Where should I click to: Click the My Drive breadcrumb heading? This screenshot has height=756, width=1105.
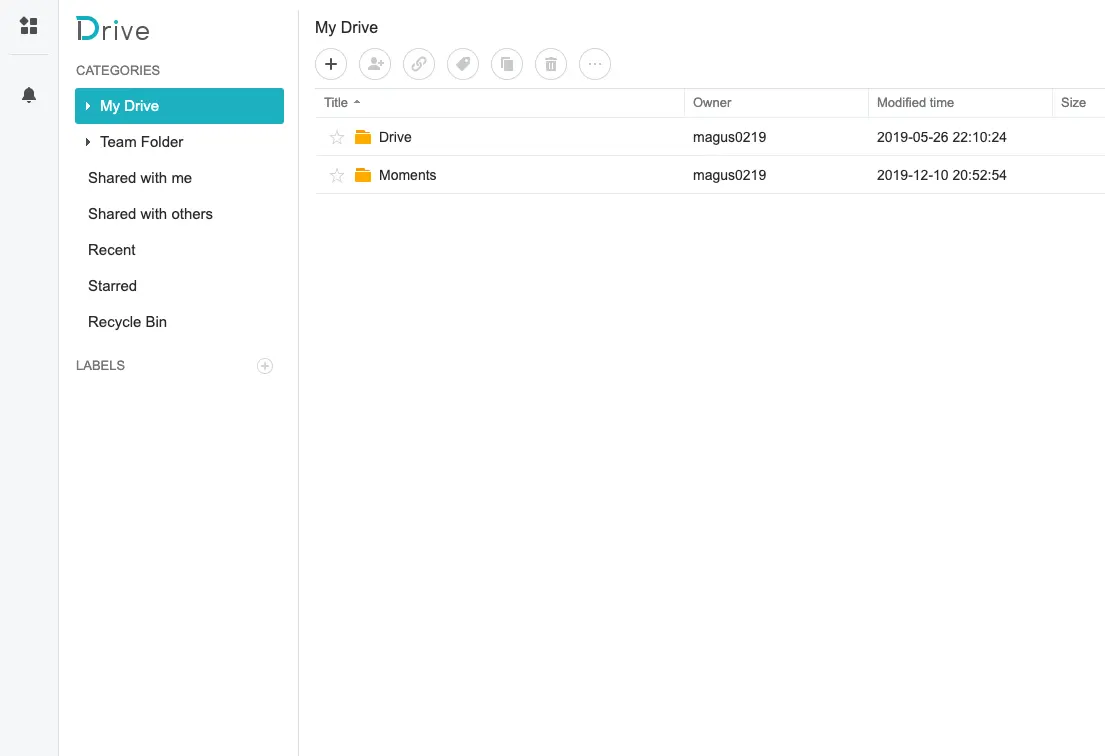point(346,27)
